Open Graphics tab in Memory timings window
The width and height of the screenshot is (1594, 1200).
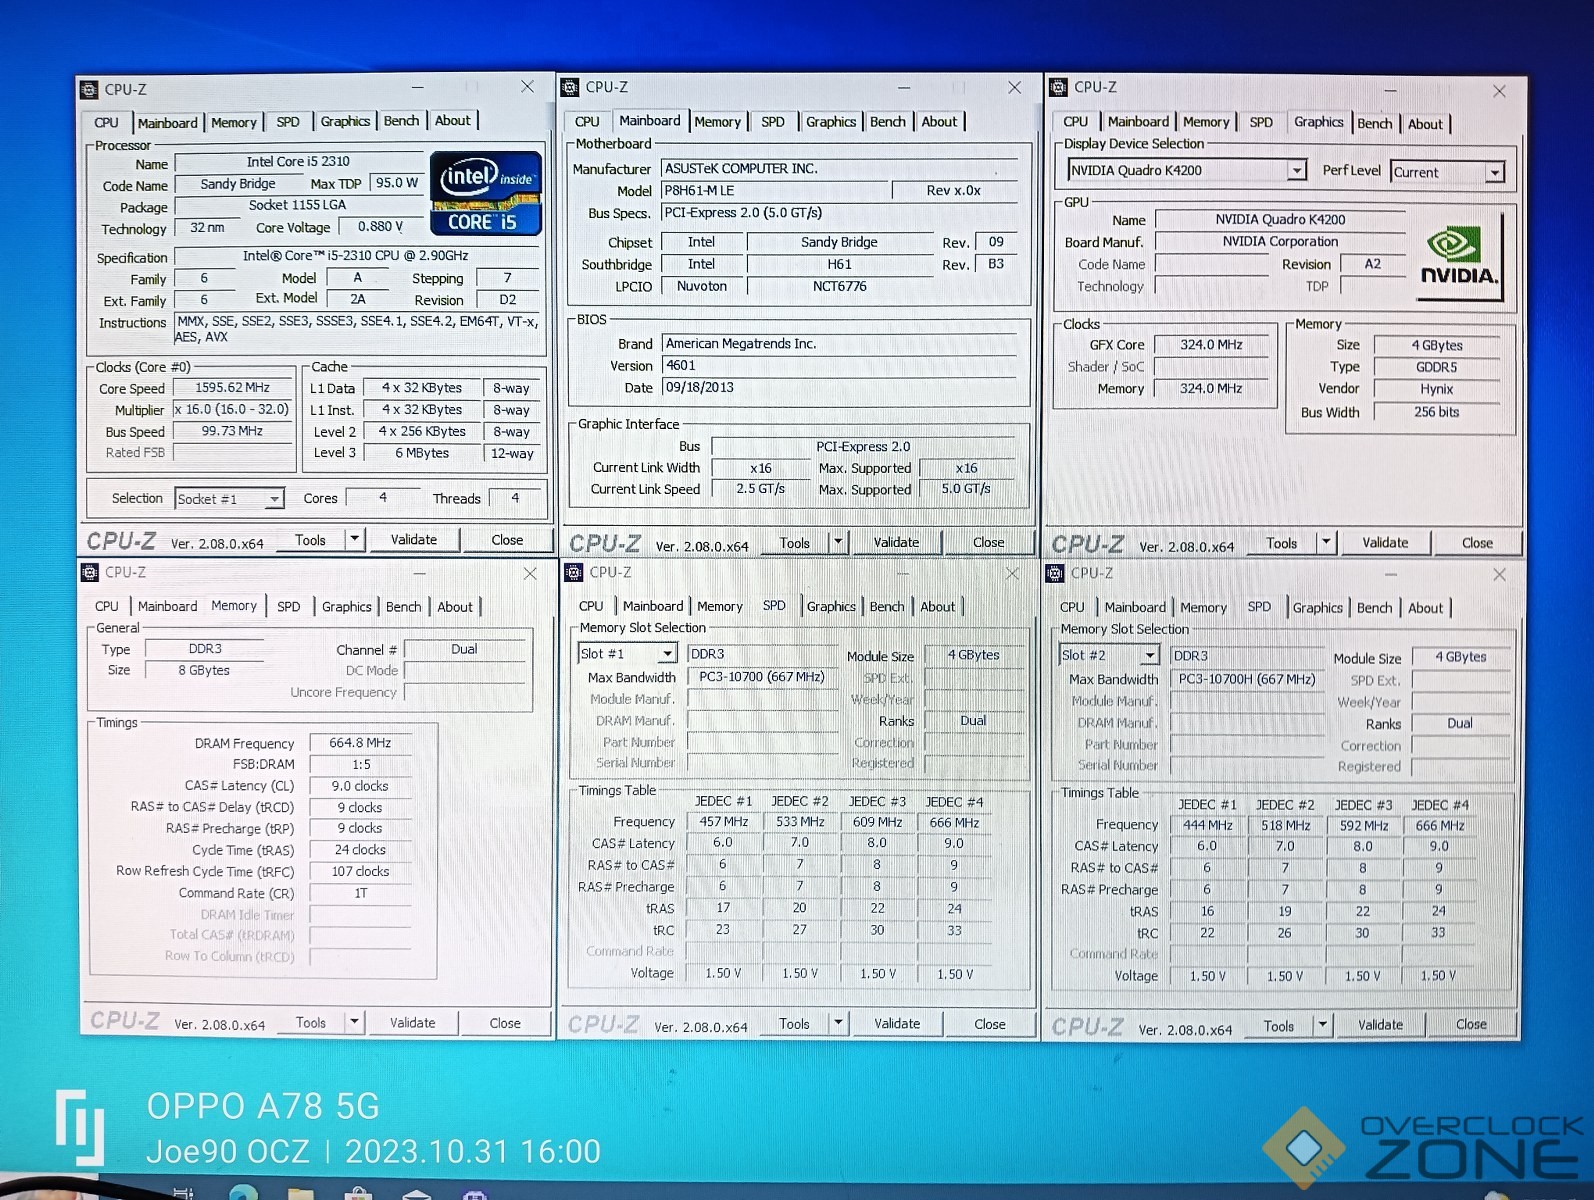346,607
